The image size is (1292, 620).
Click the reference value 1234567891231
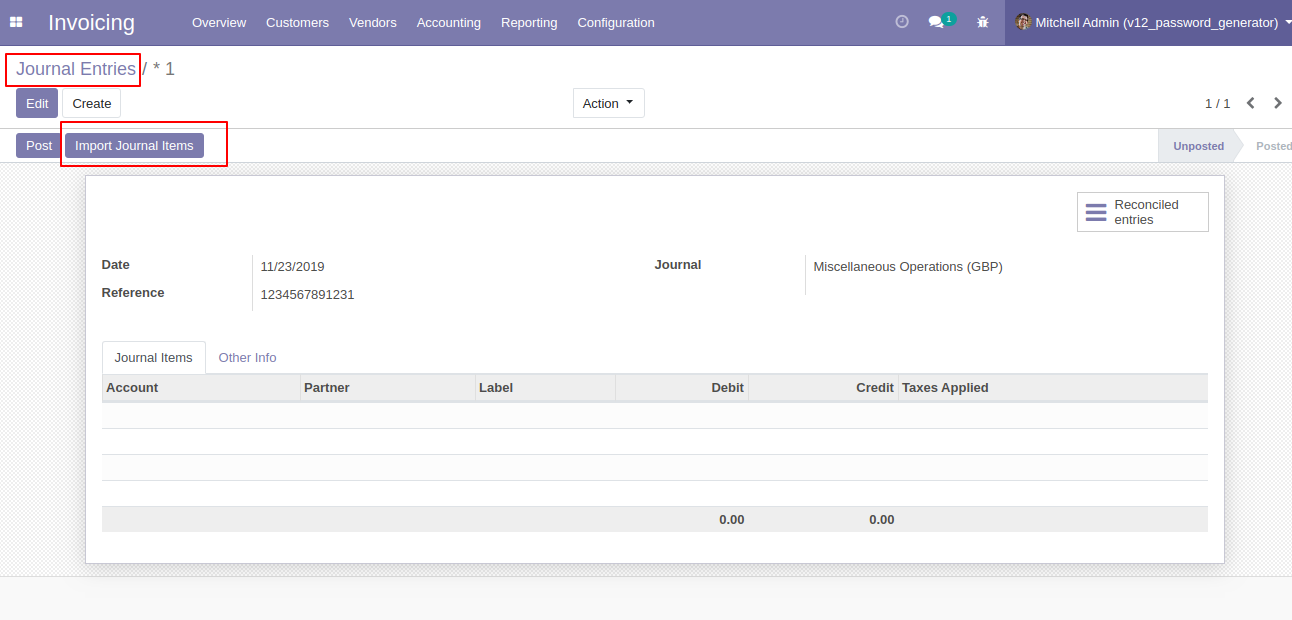(x=307, y=295)
